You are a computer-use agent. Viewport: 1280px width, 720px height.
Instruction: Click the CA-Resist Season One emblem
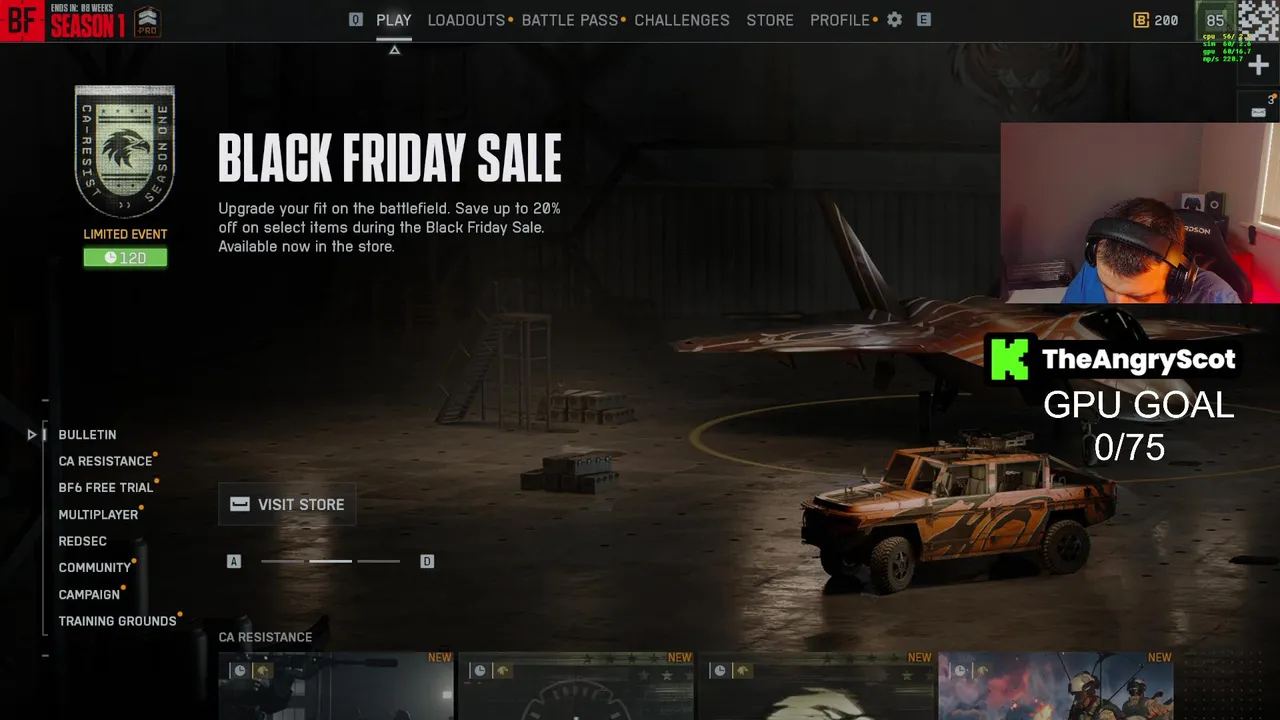click(x=125, y=151)
